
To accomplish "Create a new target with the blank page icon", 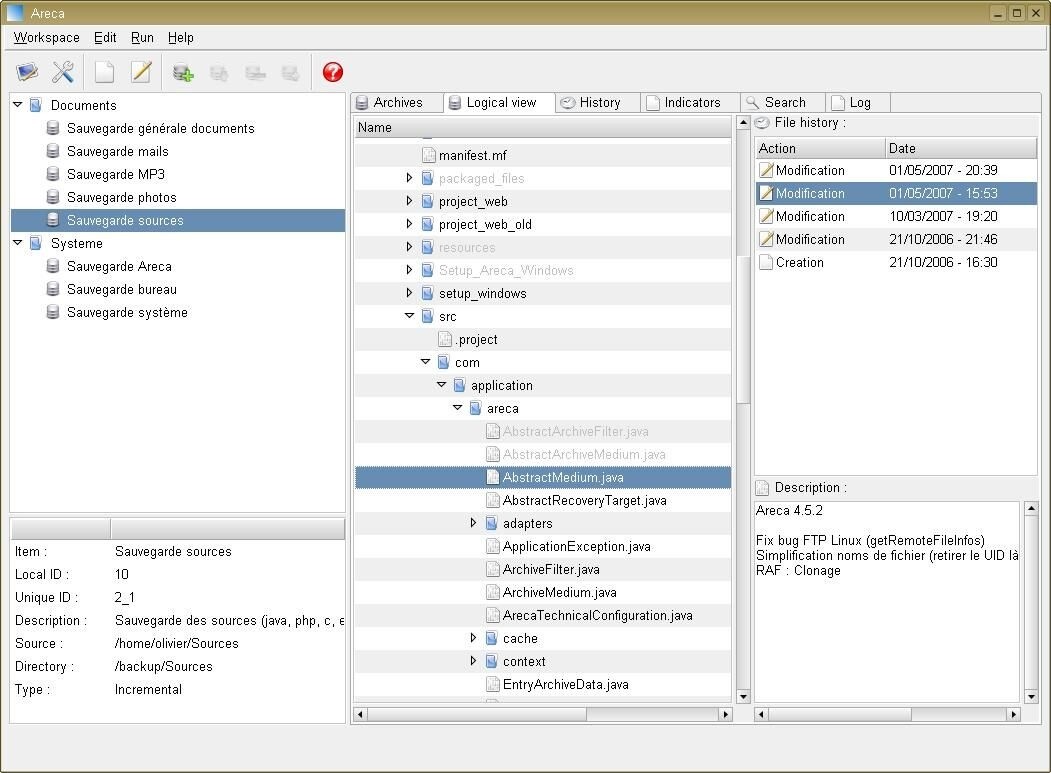I will (x=103, y=71).
